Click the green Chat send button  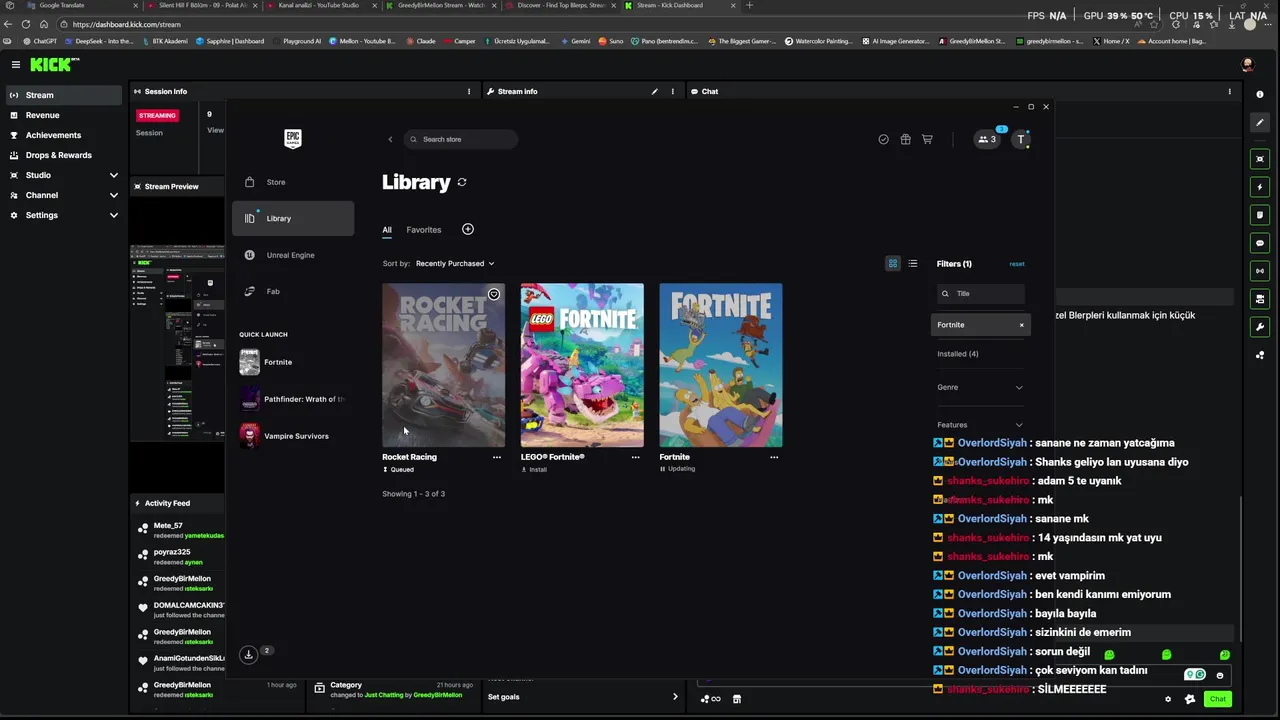(1217, 699)
